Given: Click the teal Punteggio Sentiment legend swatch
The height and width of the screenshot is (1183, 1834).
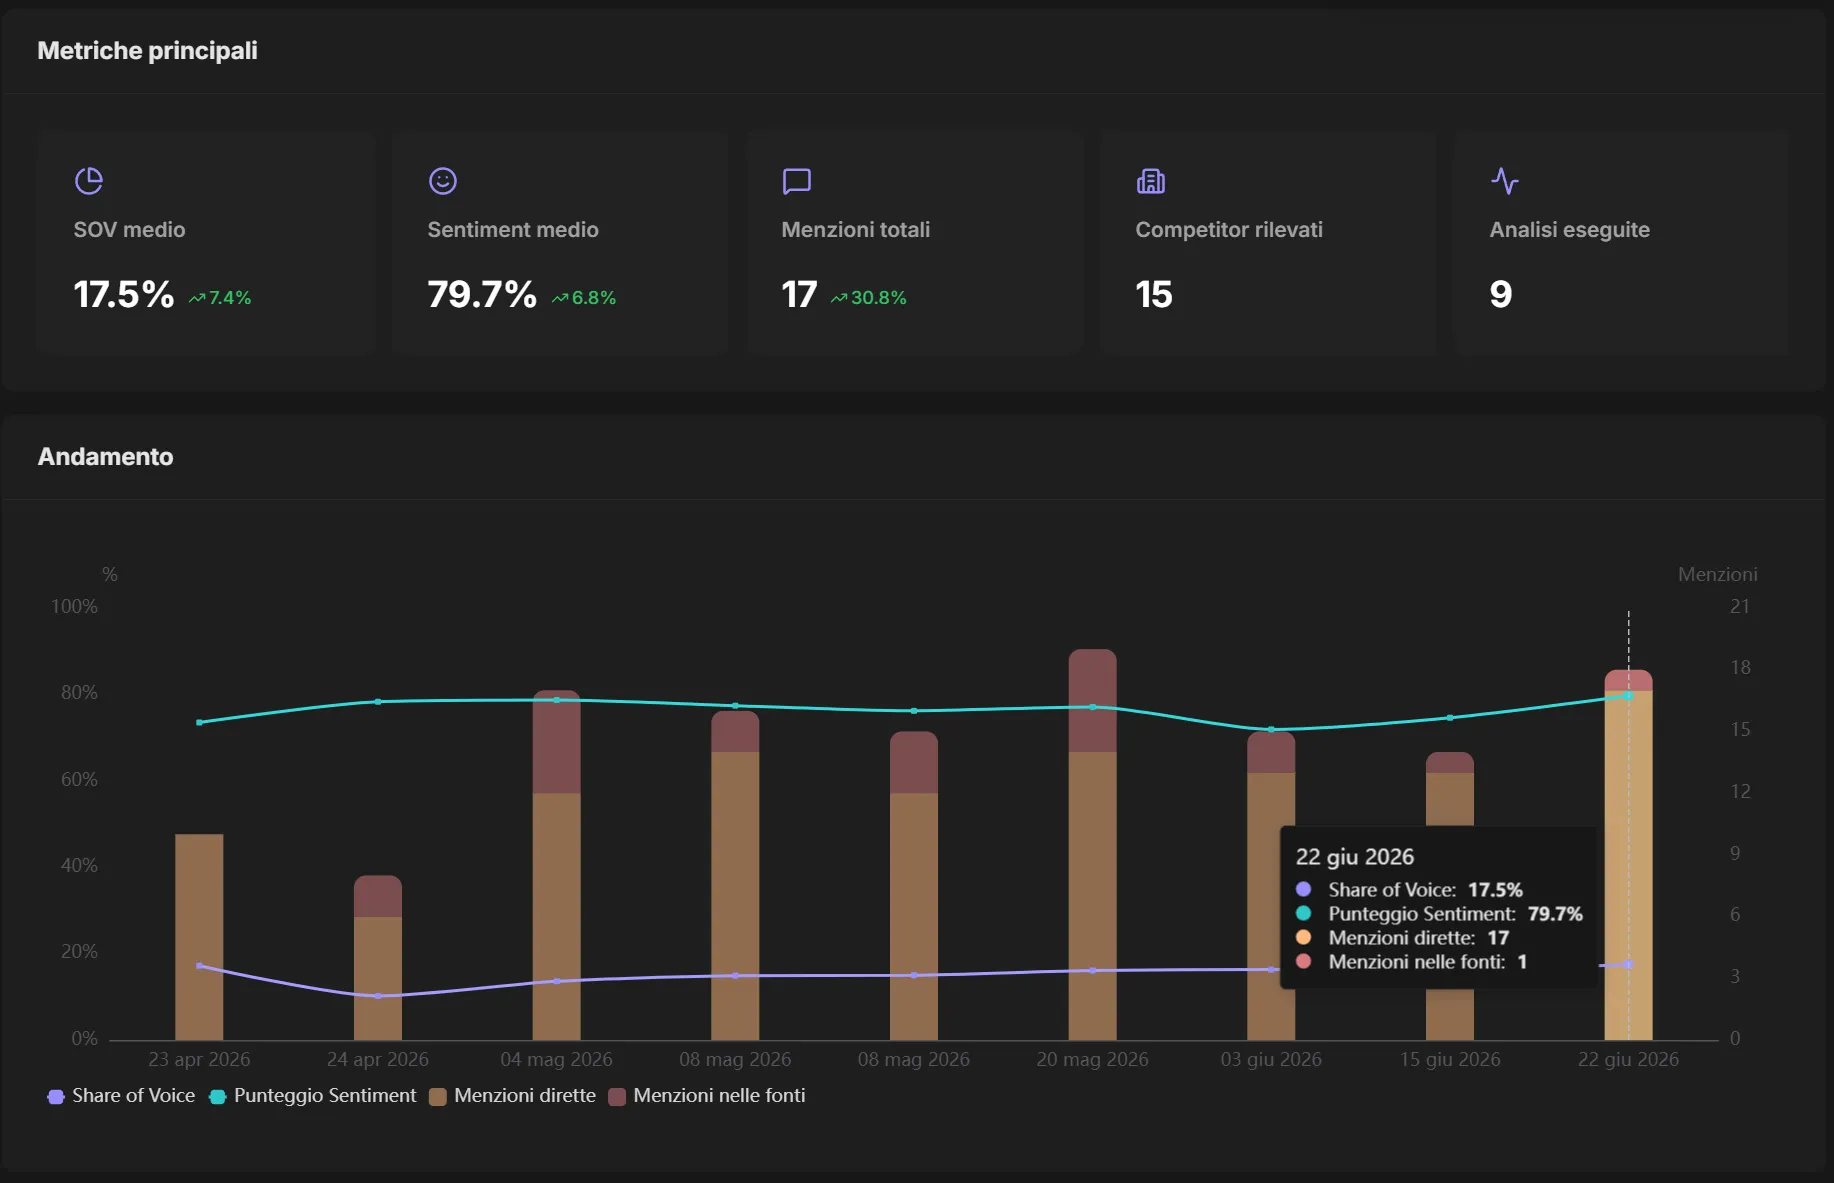Looking at the screenshot, I should (218, 1097).
